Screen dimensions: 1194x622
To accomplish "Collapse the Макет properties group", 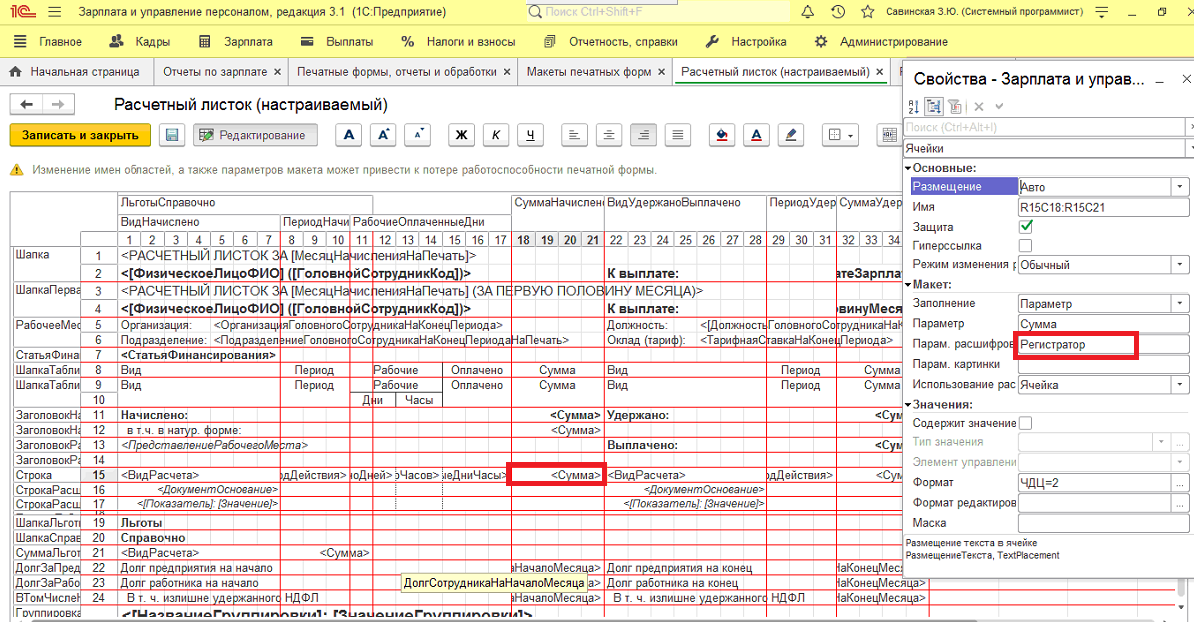I will tap(908, 285).
